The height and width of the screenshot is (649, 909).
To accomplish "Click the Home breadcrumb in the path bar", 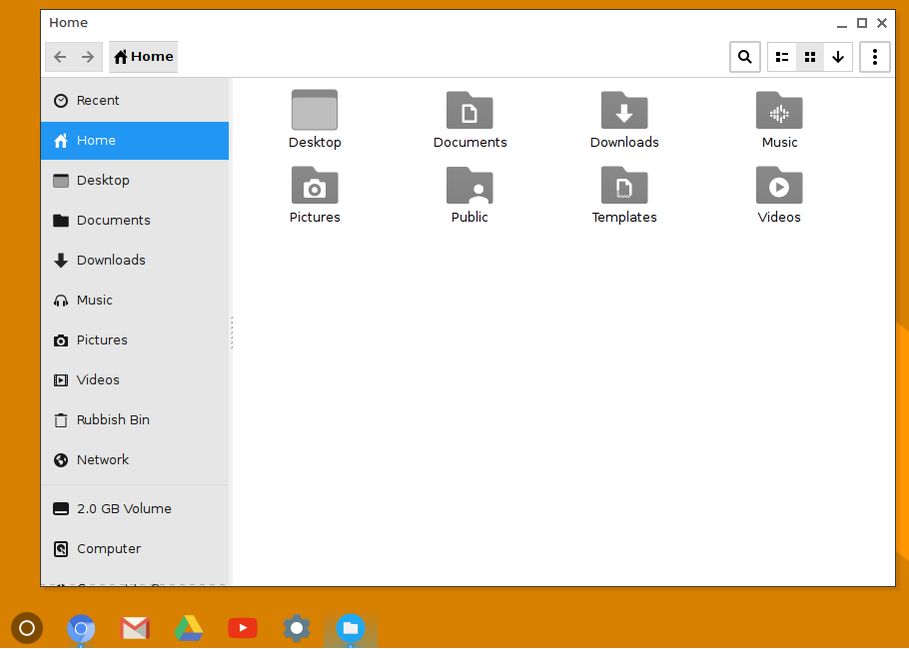I will pyautogui.click(x=143, y=57).
